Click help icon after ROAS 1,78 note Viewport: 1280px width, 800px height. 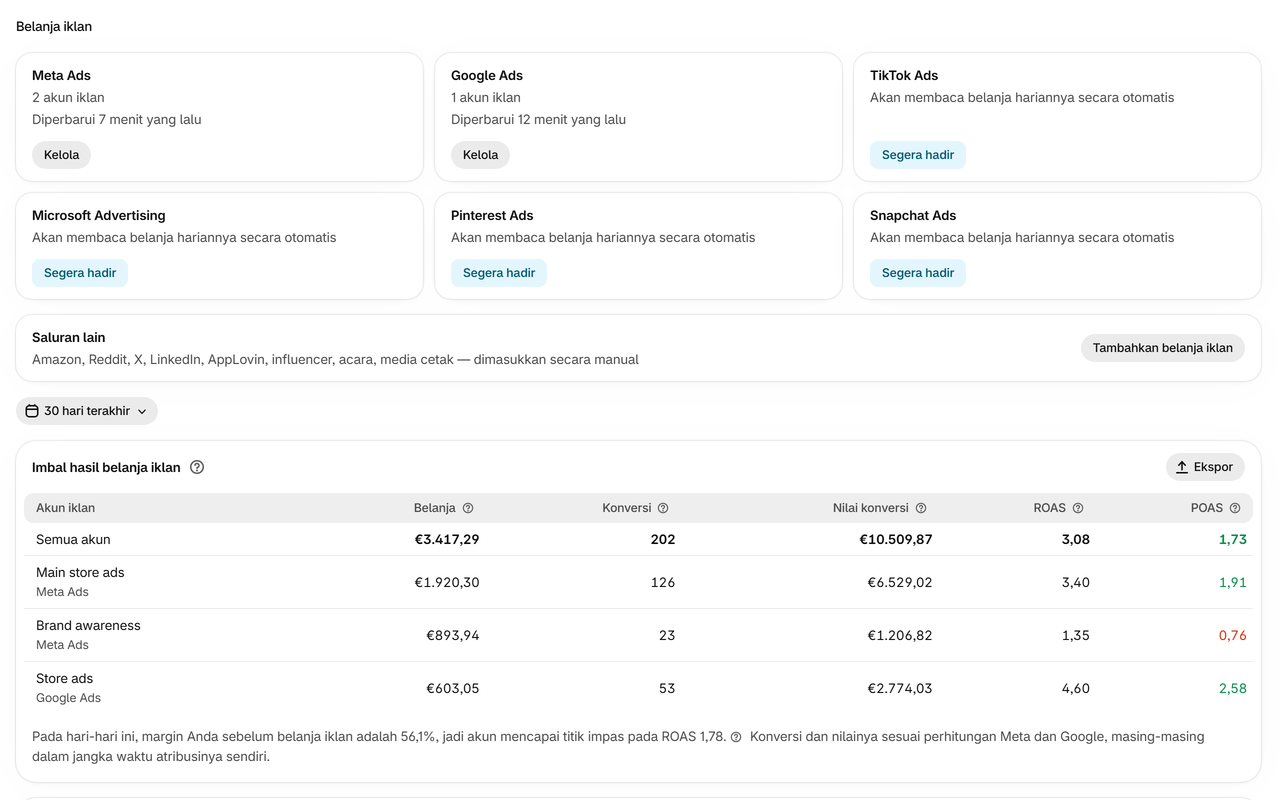[736, 737]
